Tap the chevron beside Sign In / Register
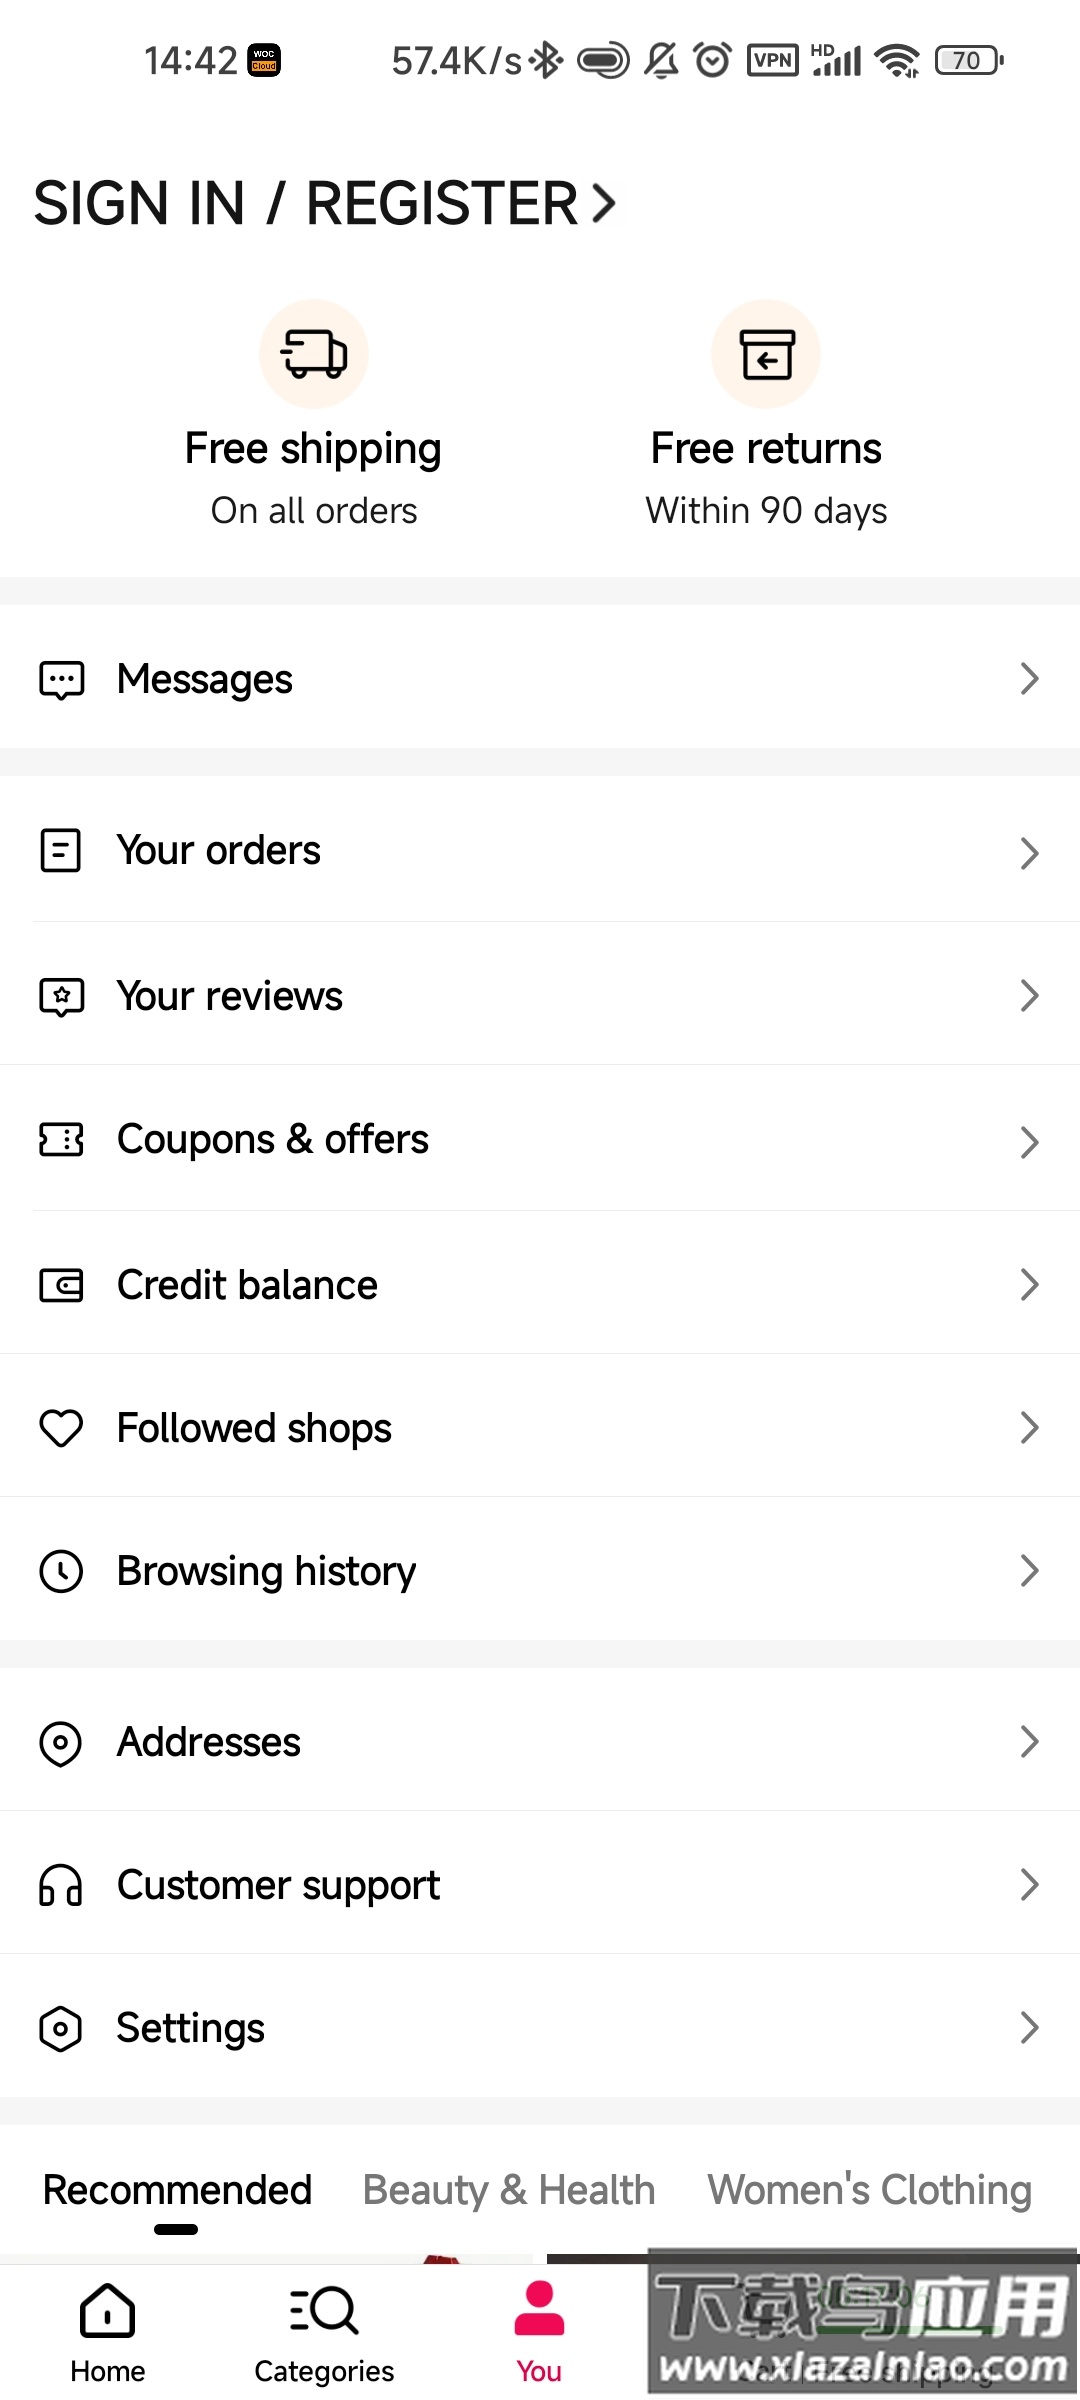1080x2400 pixels. tap(603, 203)
